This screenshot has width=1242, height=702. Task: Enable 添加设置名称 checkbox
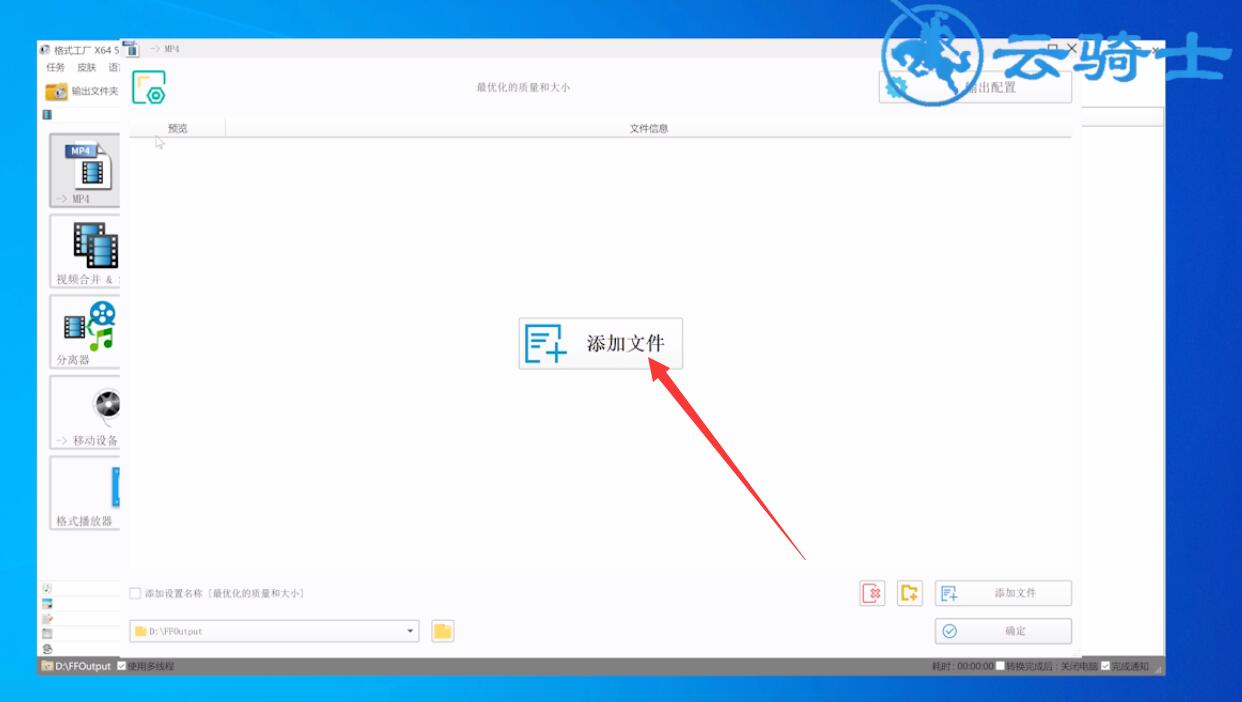point(136,593)
